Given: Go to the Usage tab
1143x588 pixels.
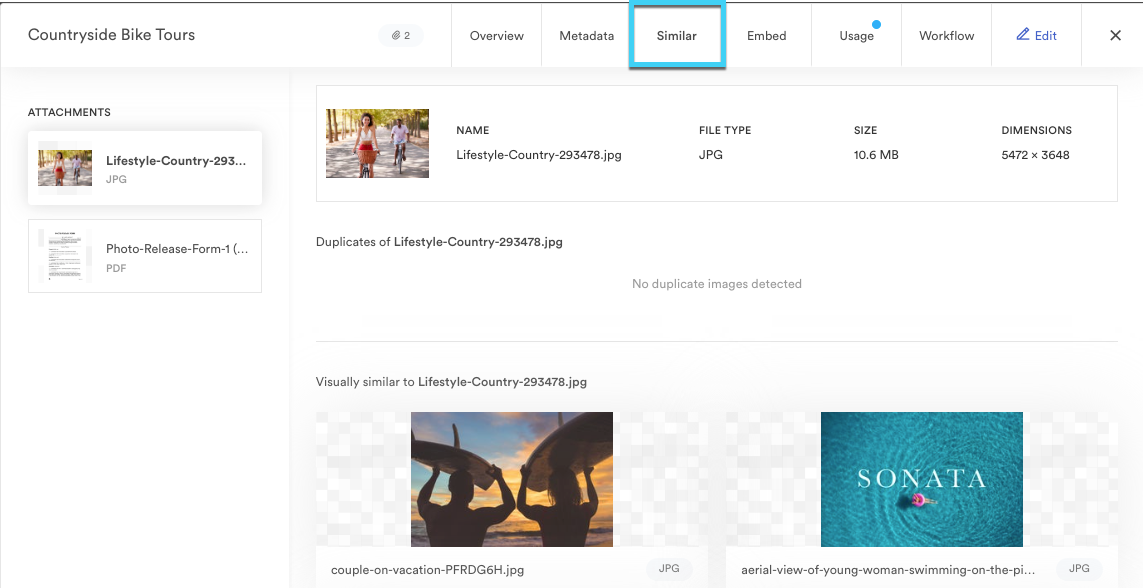Looking at the screenshot, I should point(857,36).
